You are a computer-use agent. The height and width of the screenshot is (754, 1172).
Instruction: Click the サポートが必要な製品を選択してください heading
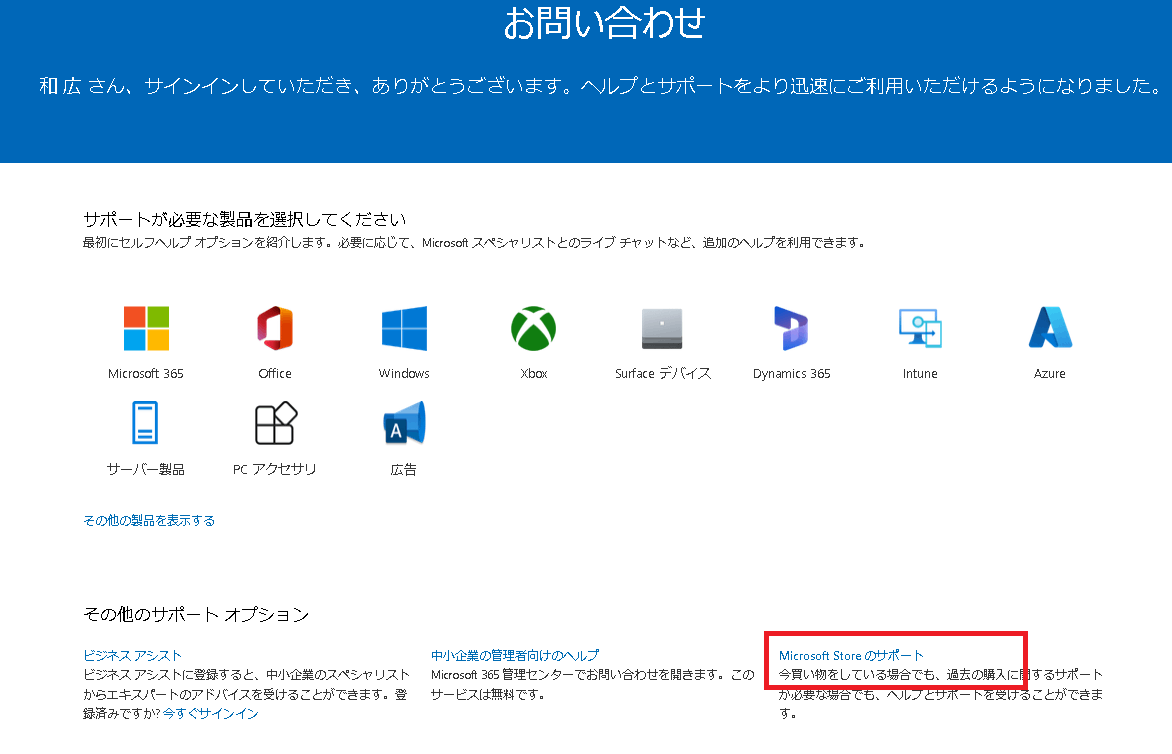click(244, 219)
